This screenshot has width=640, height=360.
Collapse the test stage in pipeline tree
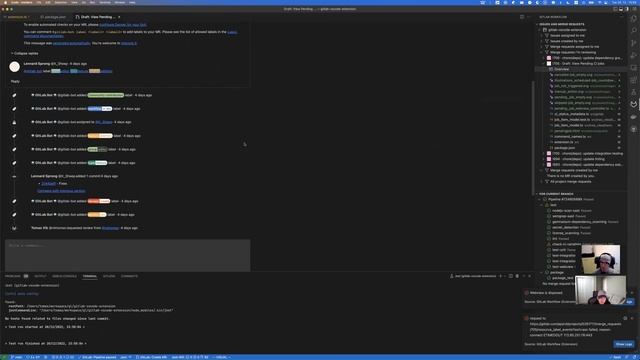coord(542,205)
